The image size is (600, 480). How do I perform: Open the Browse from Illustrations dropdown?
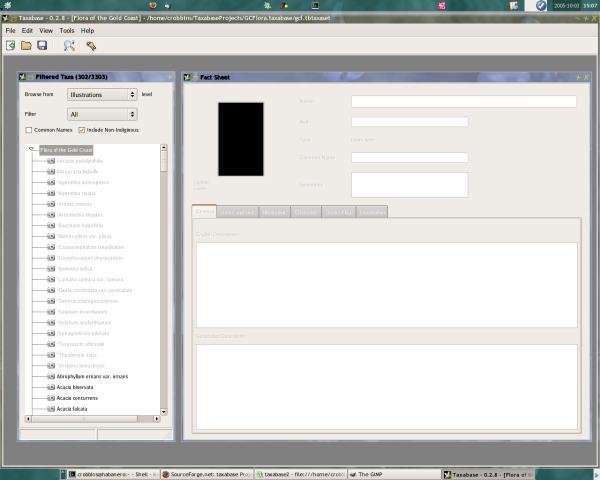click(102, 94)
